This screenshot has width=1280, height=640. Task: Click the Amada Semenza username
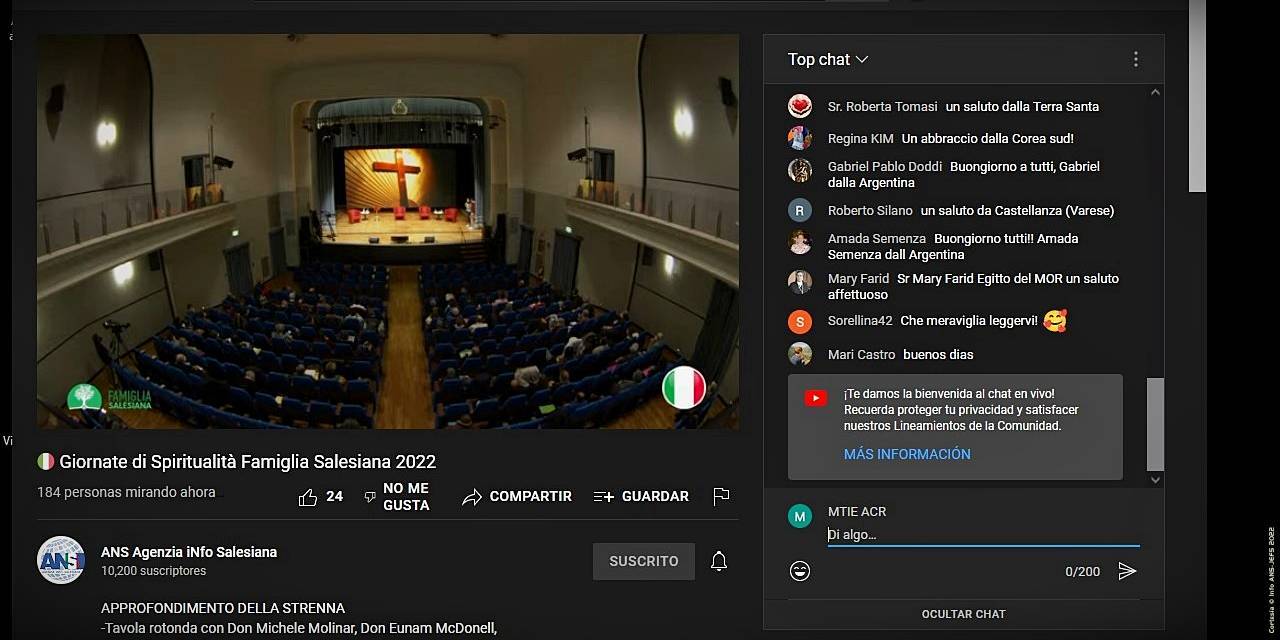pyautogui.click(x=877, y=238)
